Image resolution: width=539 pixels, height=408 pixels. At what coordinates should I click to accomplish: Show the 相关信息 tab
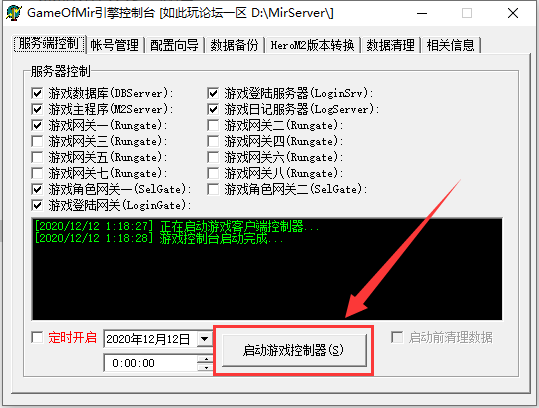click(450, 45)
